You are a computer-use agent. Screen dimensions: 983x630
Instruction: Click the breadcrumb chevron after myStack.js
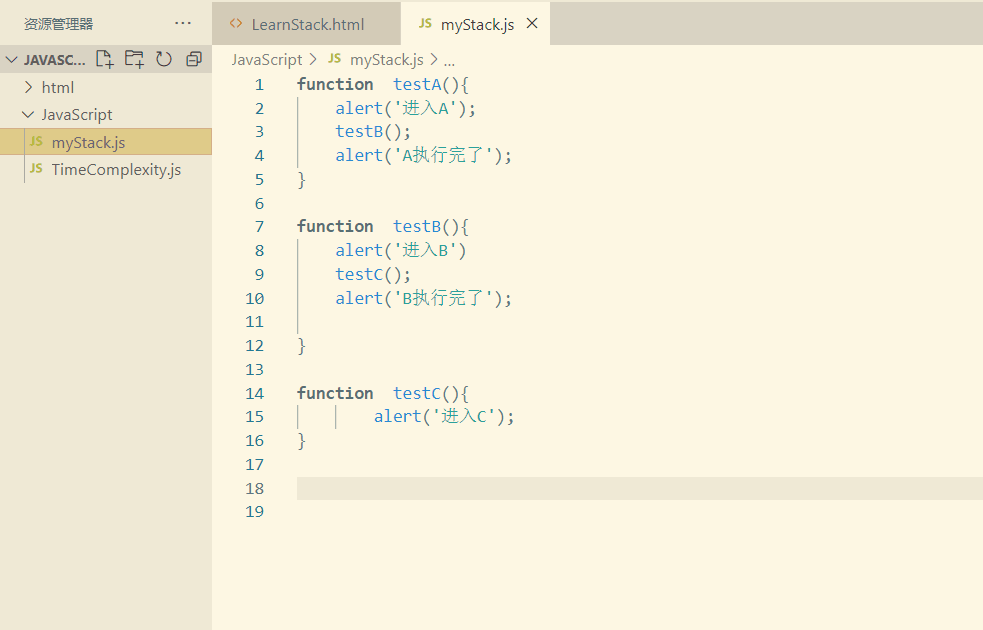434,60
